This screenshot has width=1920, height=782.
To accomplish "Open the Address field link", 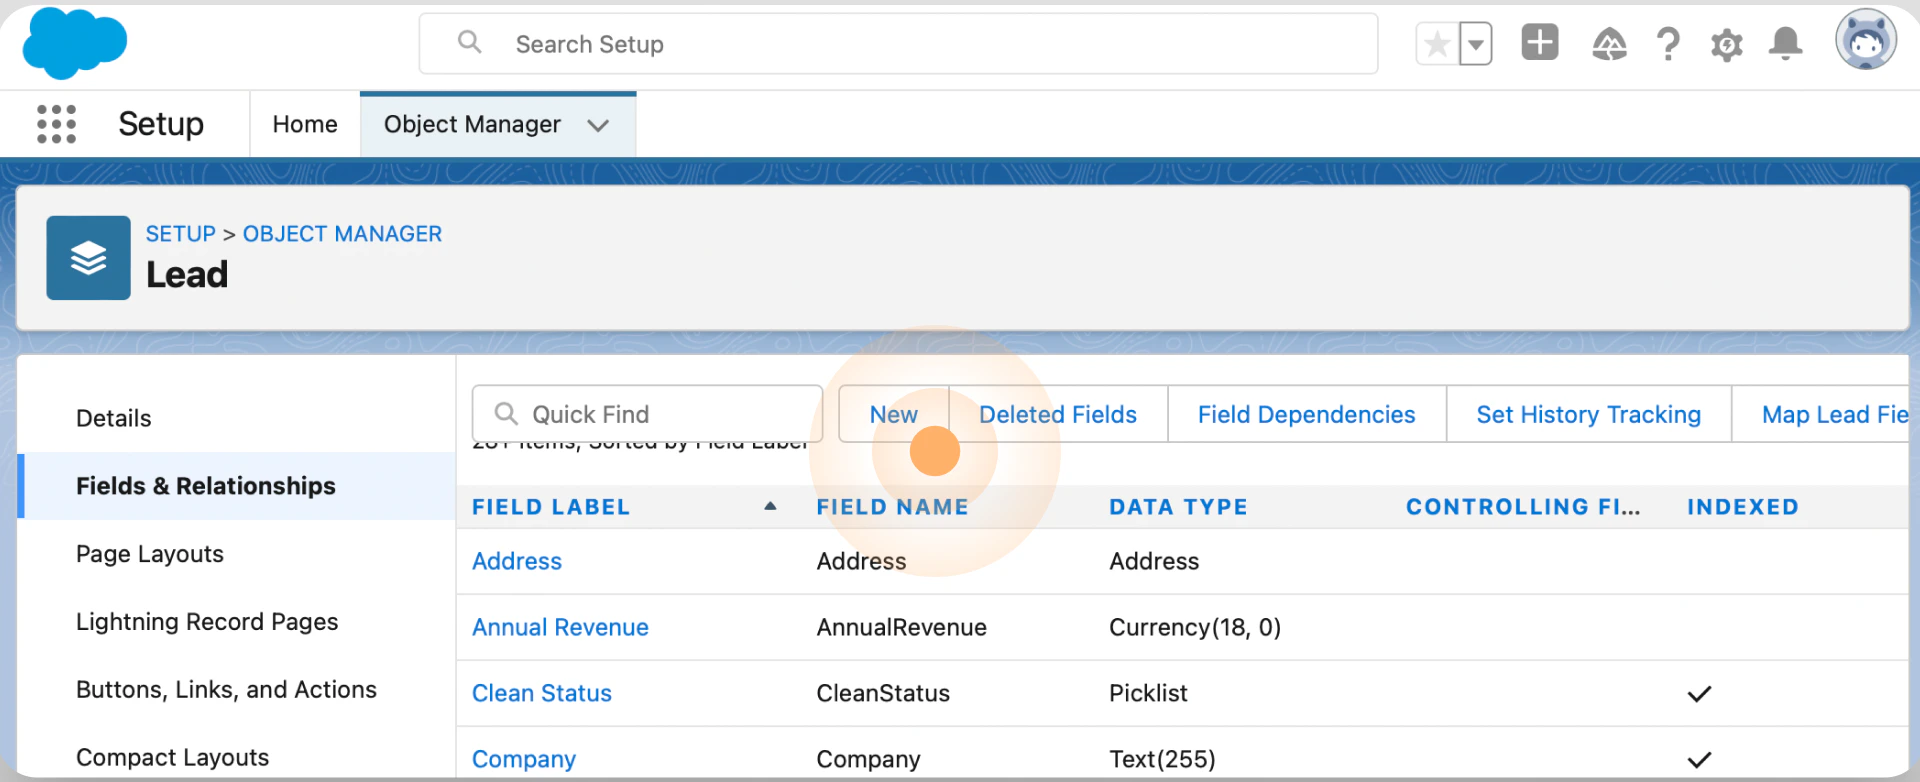I will coord(517,561).
